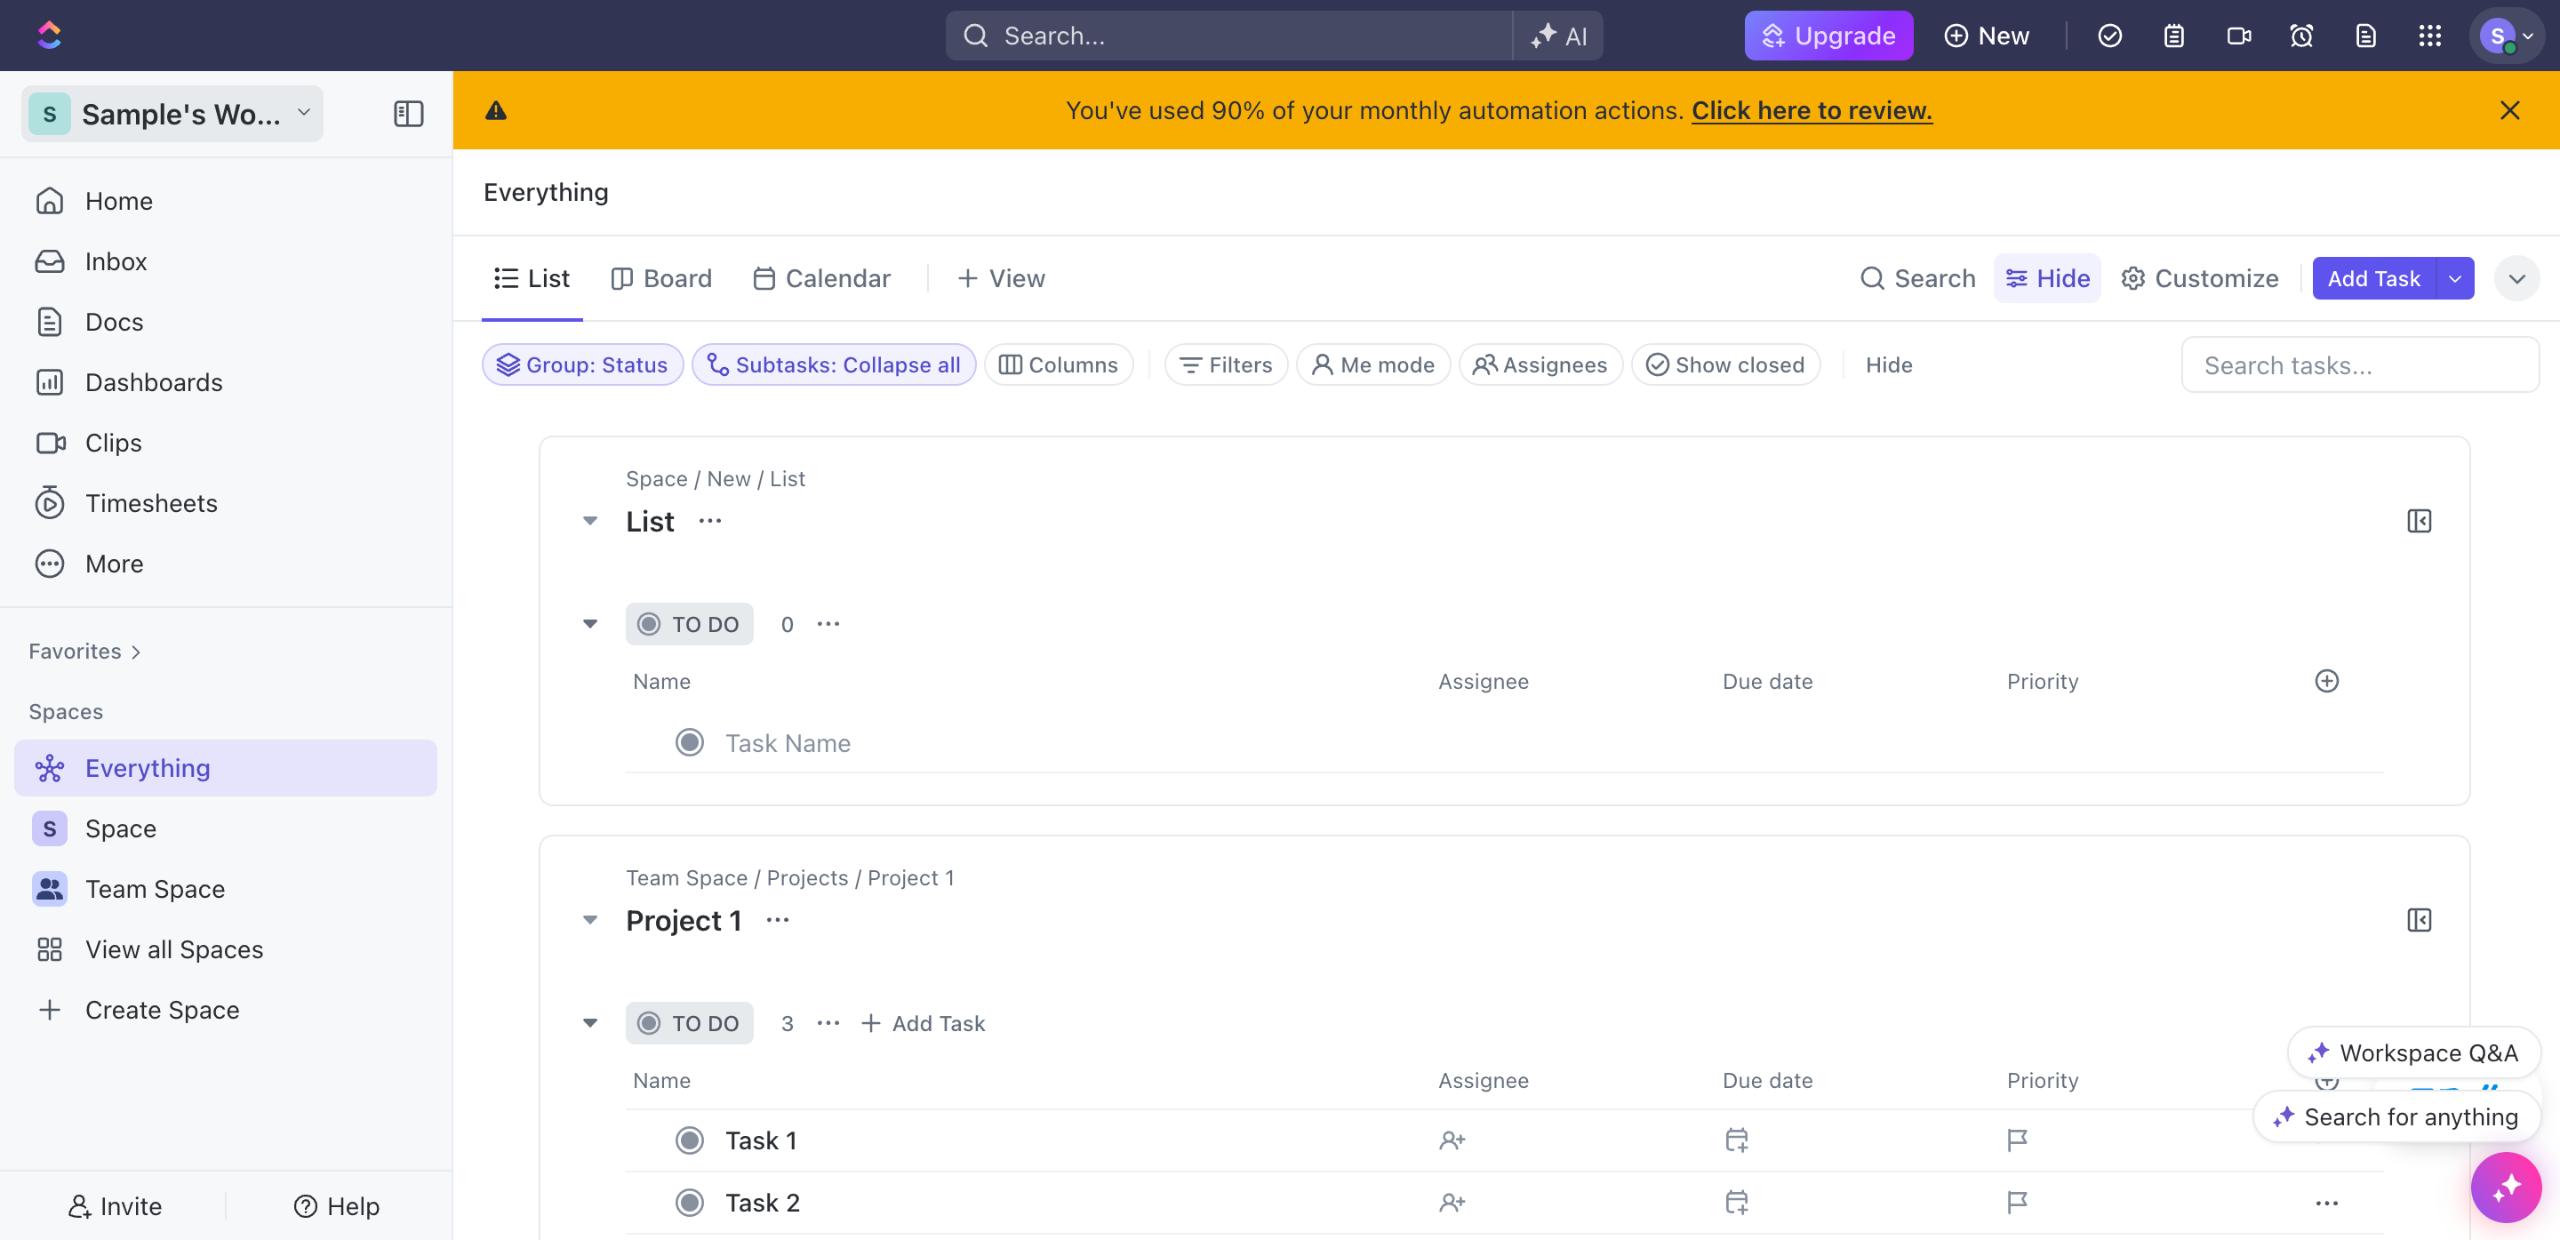Switch to the Board view tab
Image resolution: width=2560 pixels, height=1240 pixels.
coord(661,278)
